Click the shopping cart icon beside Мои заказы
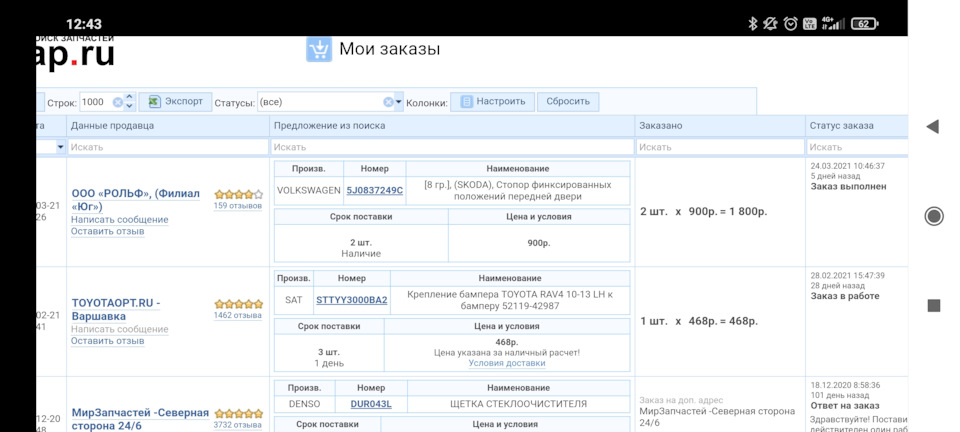Image resolution: width=960 pixels, height=432 pixels. click(x=318, y=49)
